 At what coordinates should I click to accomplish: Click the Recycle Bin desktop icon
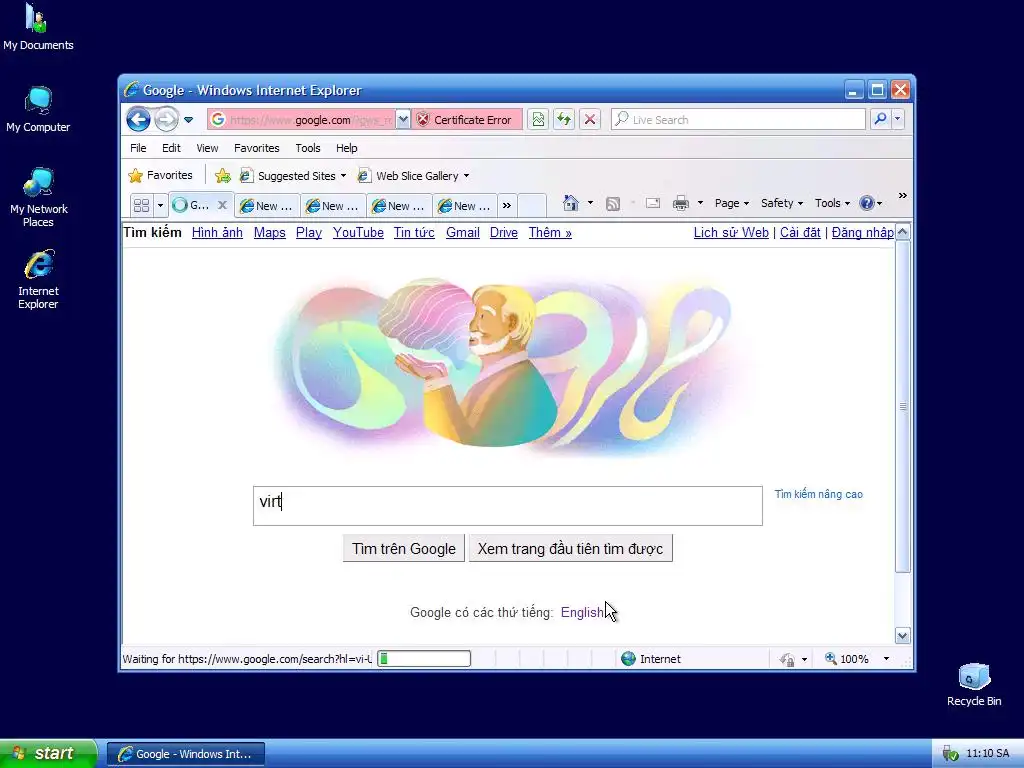pyautogui.click(x=974, y=684)
